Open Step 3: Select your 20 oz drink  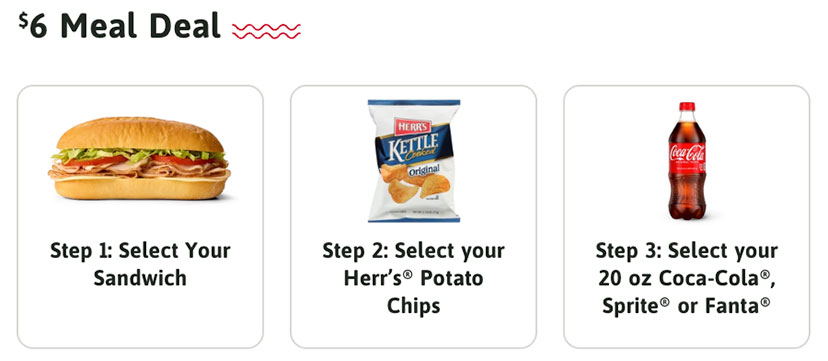click(686, 216)
